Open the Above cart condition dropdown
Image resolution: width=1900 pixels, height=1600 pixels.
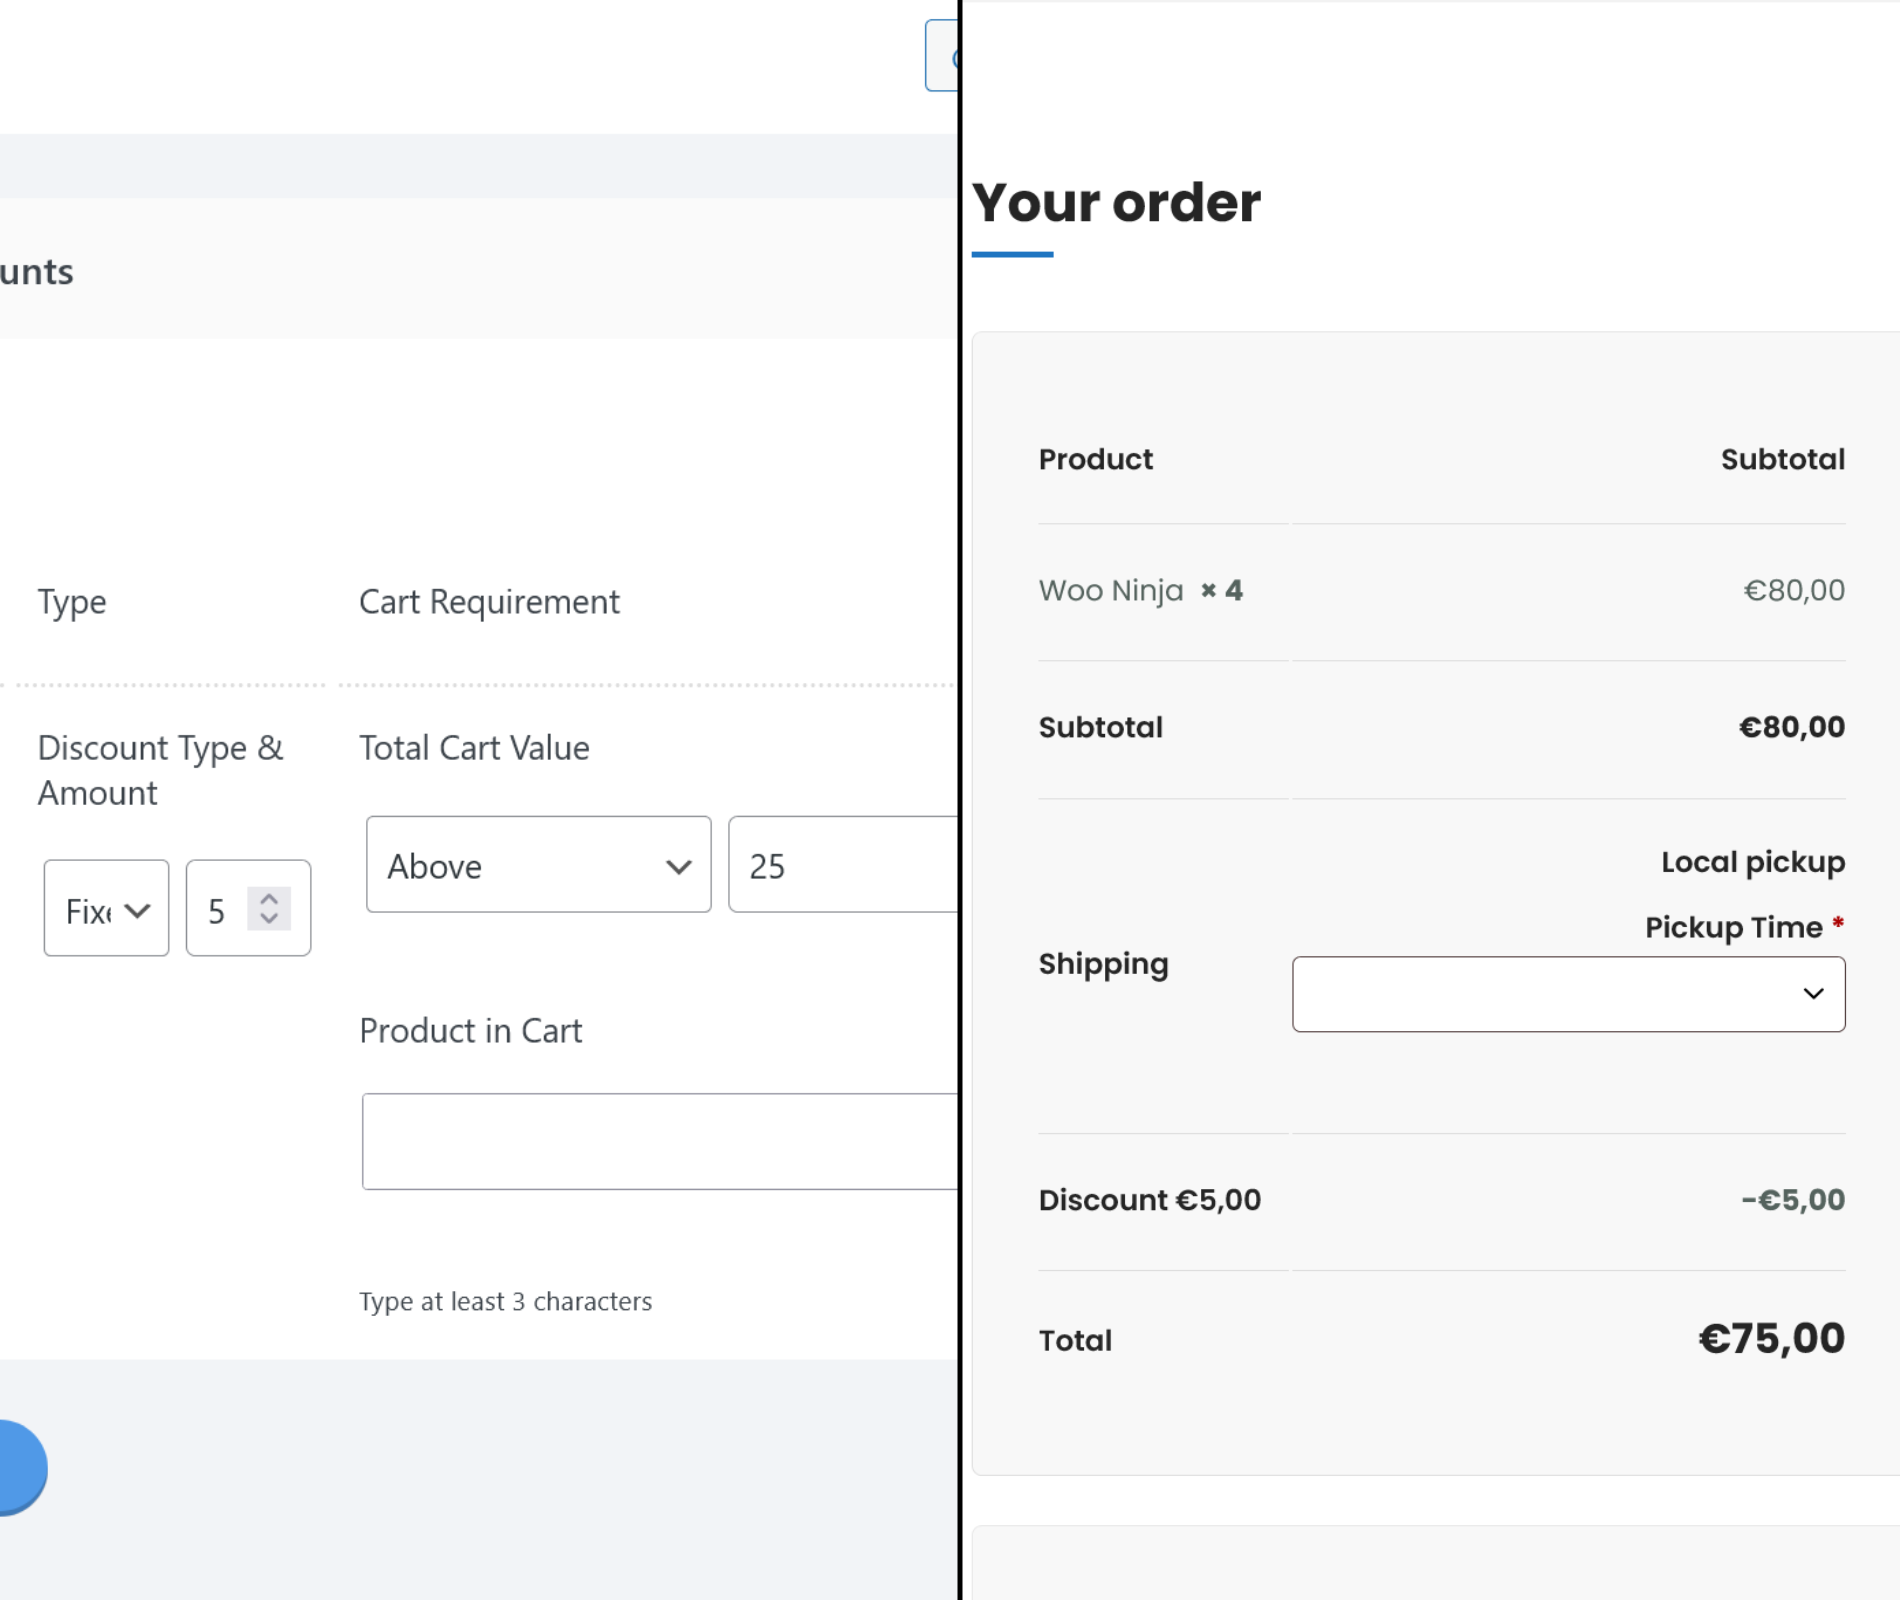coord(538,865)
